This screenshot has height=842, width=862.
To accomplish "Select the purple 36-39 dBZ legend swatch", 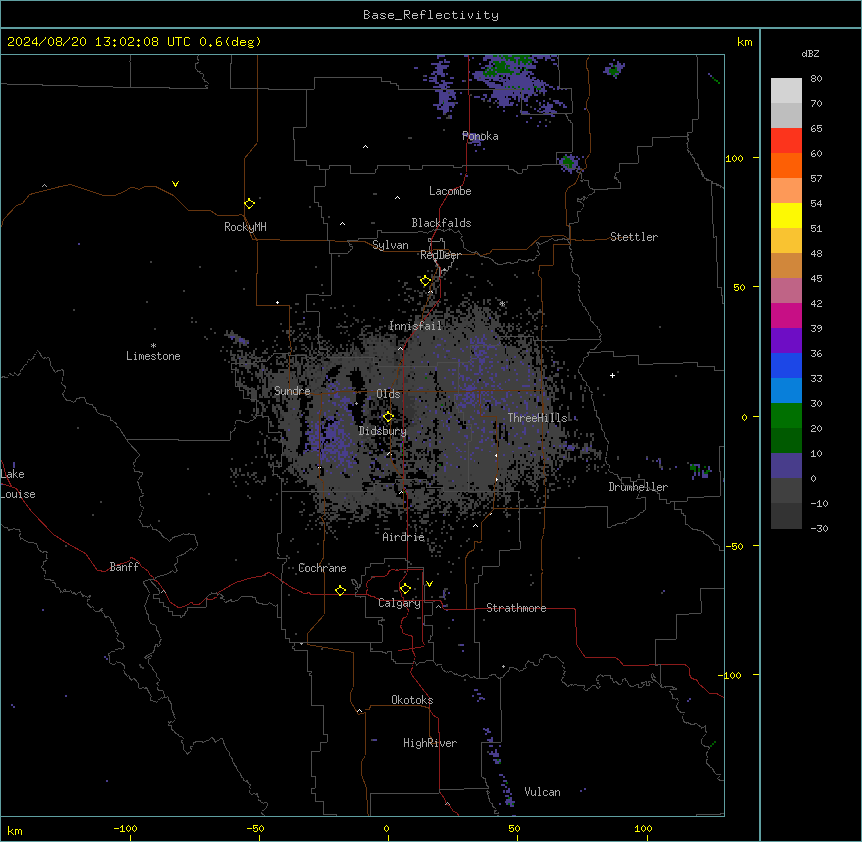I will (786, 341).
